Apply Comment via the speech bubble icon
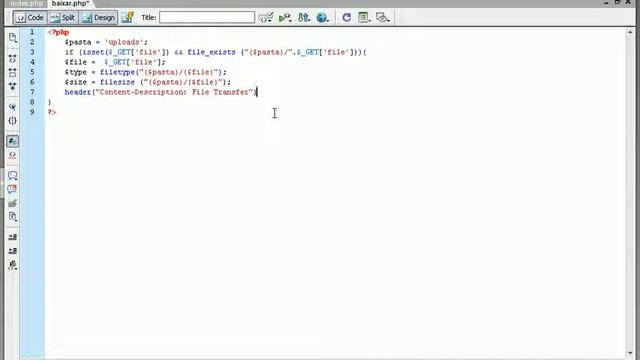The image size is (640, 360). coord(13,176)
